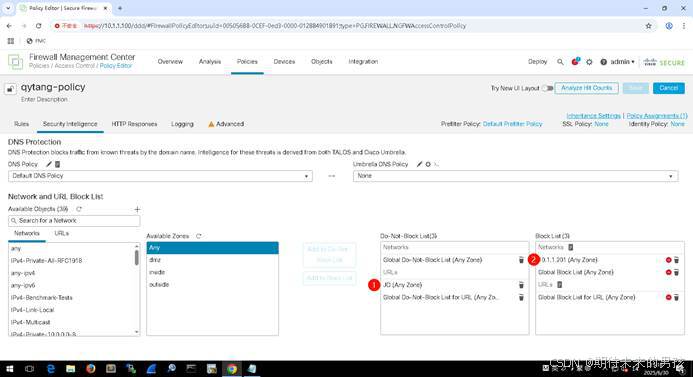
Task: Click red block icon for Global Block List (Any Zone)
Action: click(x=668, y=272)
